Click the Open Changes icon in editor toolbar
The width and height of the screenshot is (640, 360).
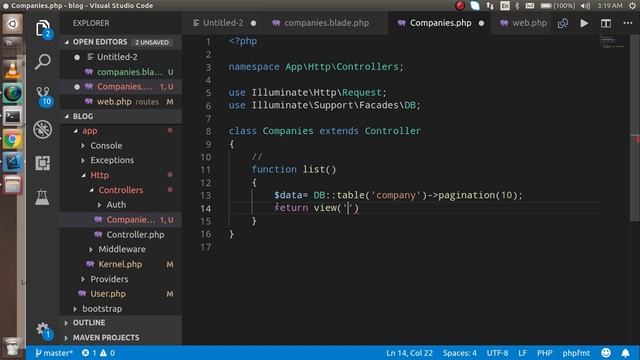(x=562, y=23)
